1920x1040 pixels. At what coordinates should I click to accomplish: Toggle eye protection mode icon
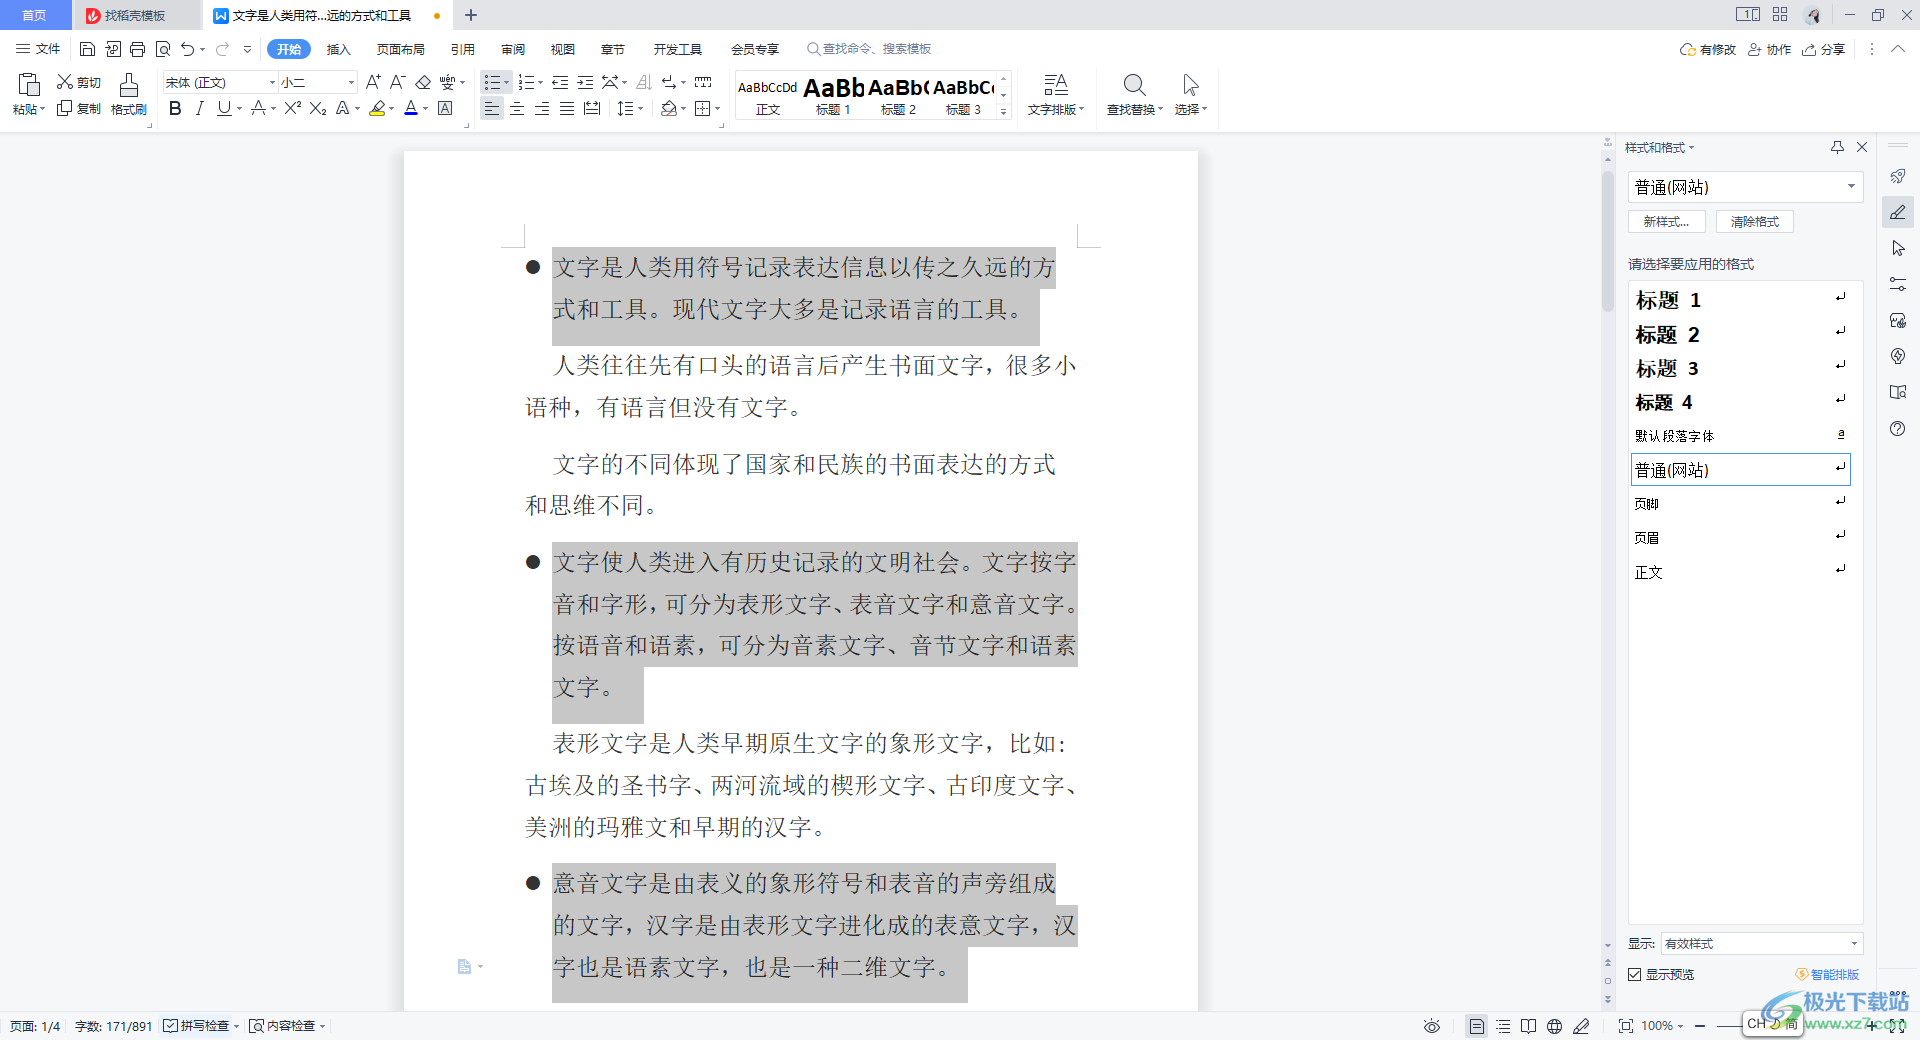tap(1432, 1026)
